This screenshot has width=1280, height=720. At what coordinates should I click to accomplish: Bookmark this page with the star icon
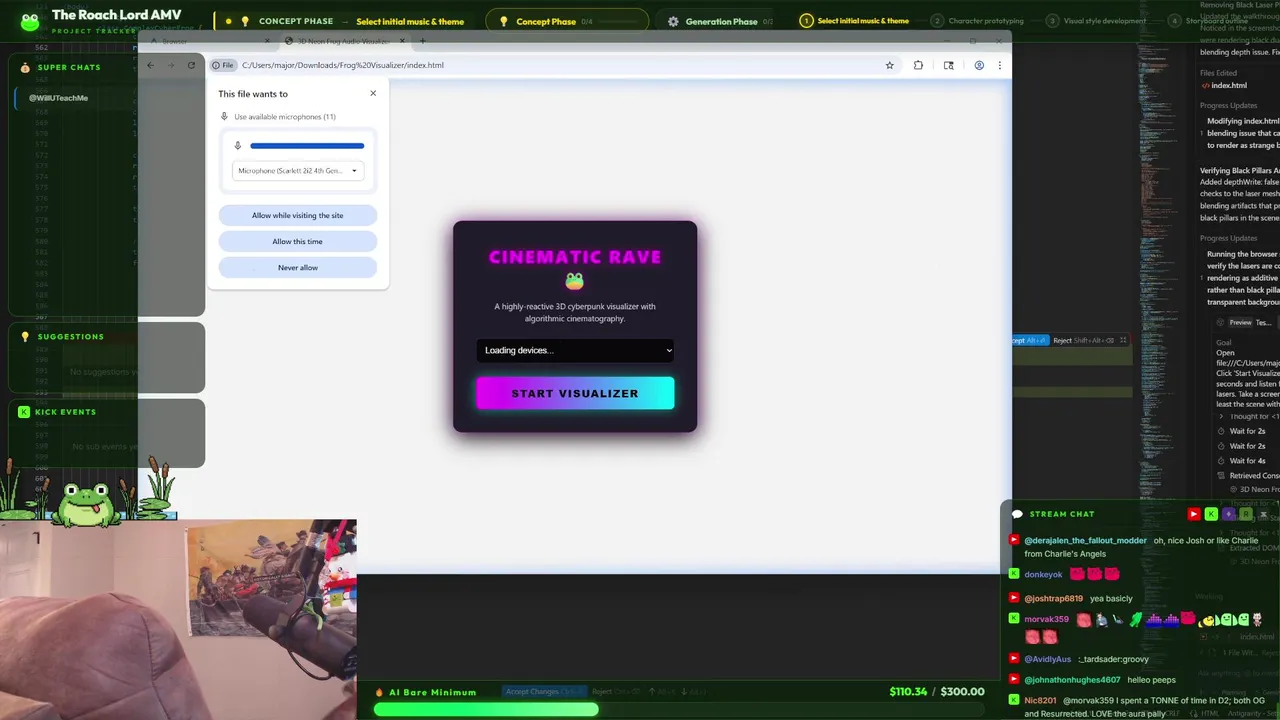point(889,65)
